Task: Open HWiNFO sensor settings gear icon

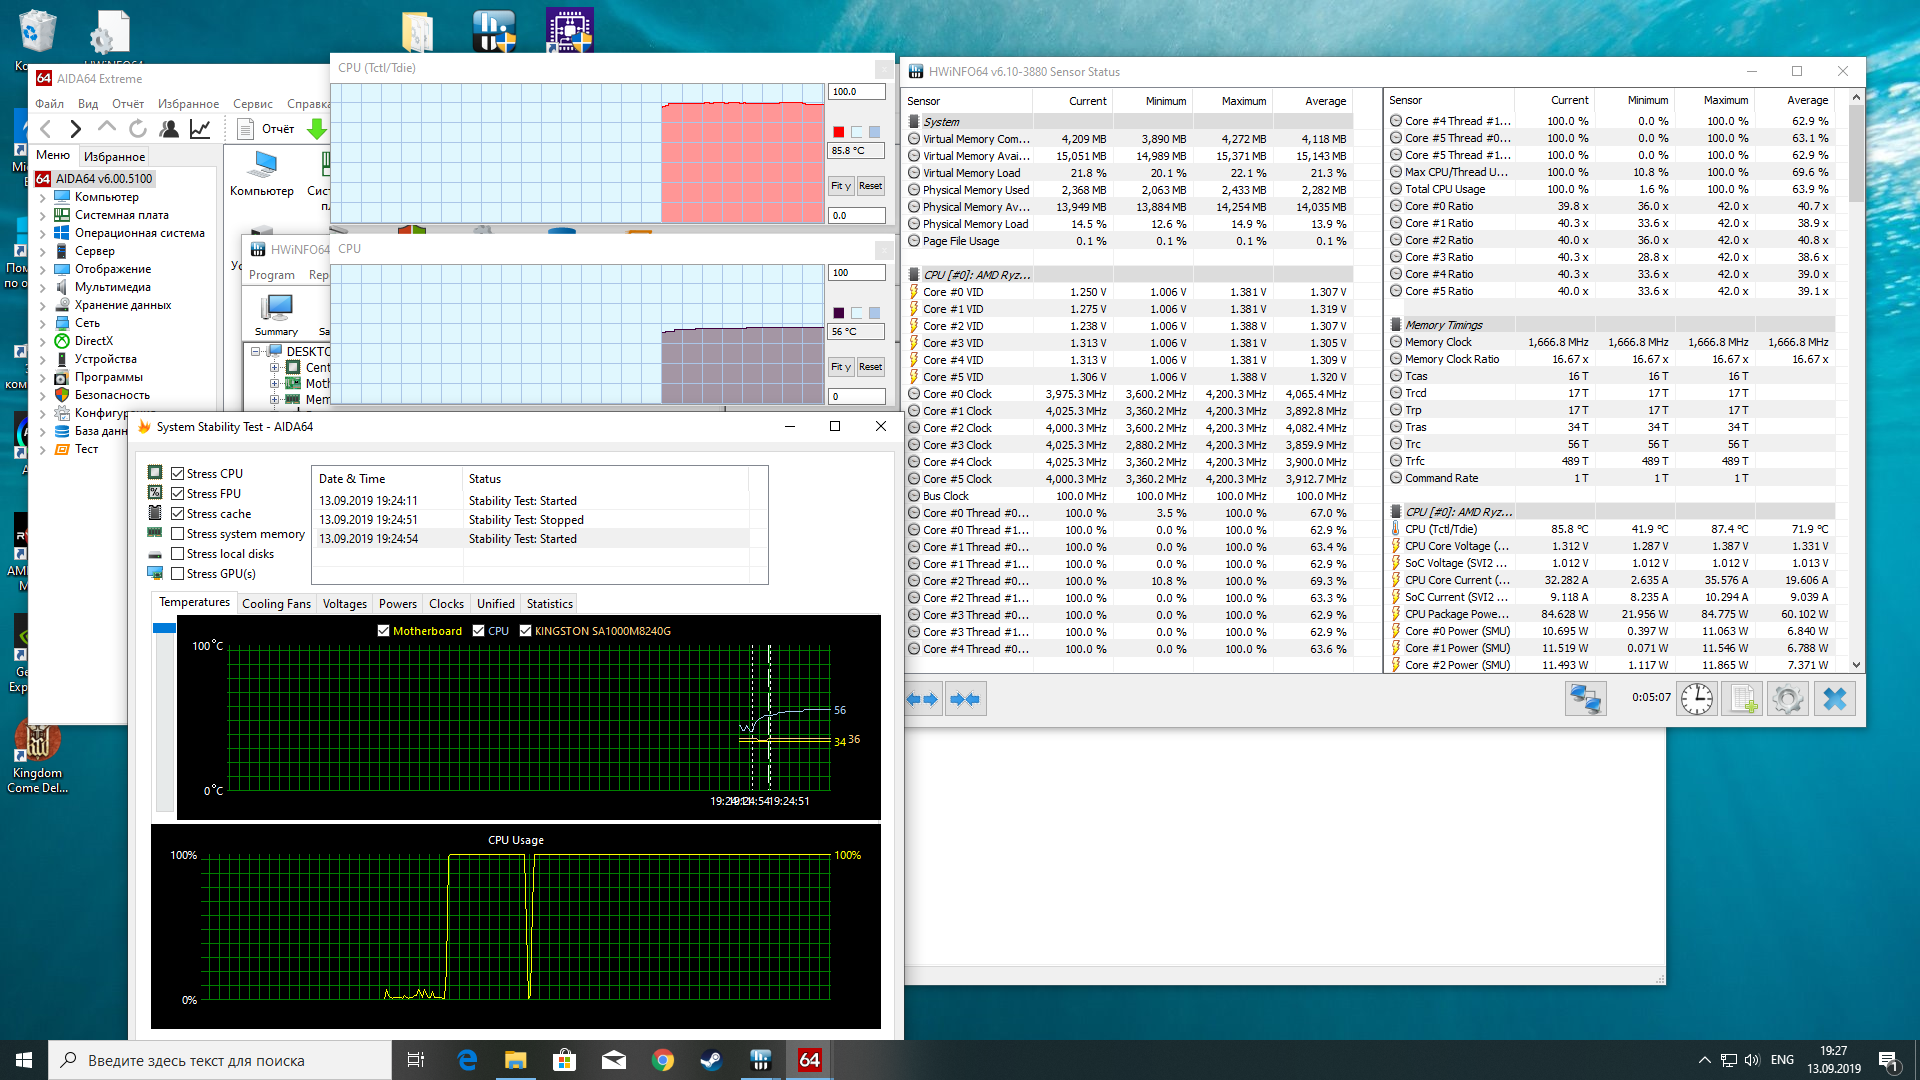Action: (1788, 698)
